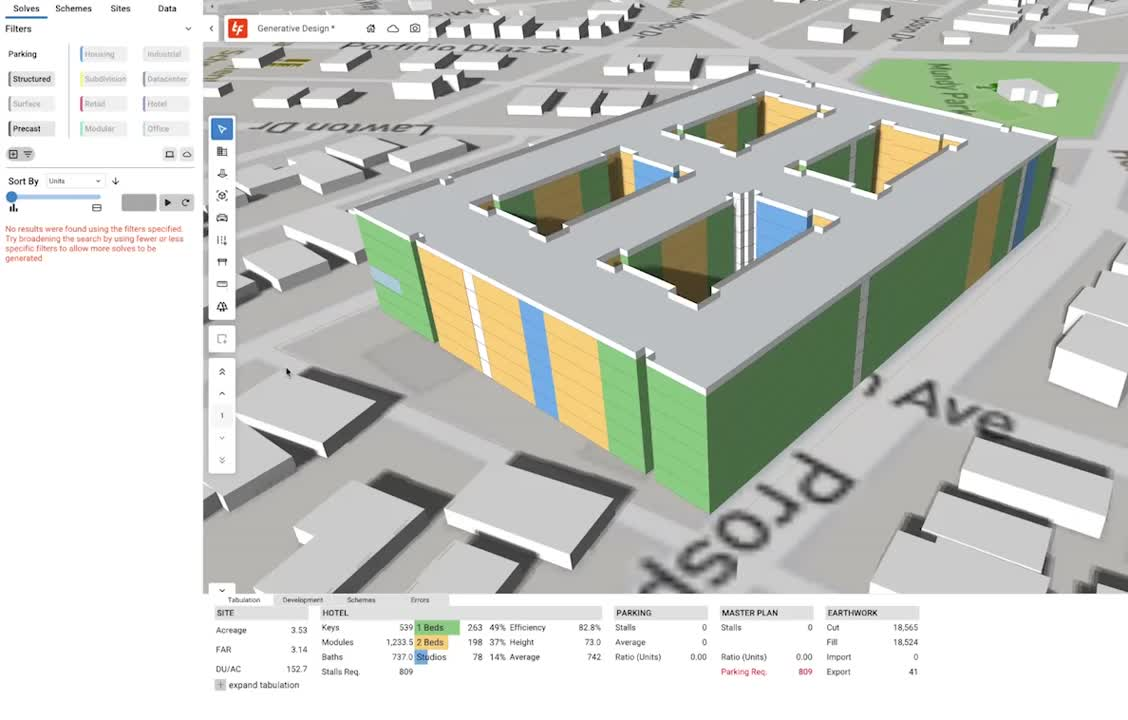The image size is (1128, 720).
Task: Switch to the Development tab
Action: point(302,600)
